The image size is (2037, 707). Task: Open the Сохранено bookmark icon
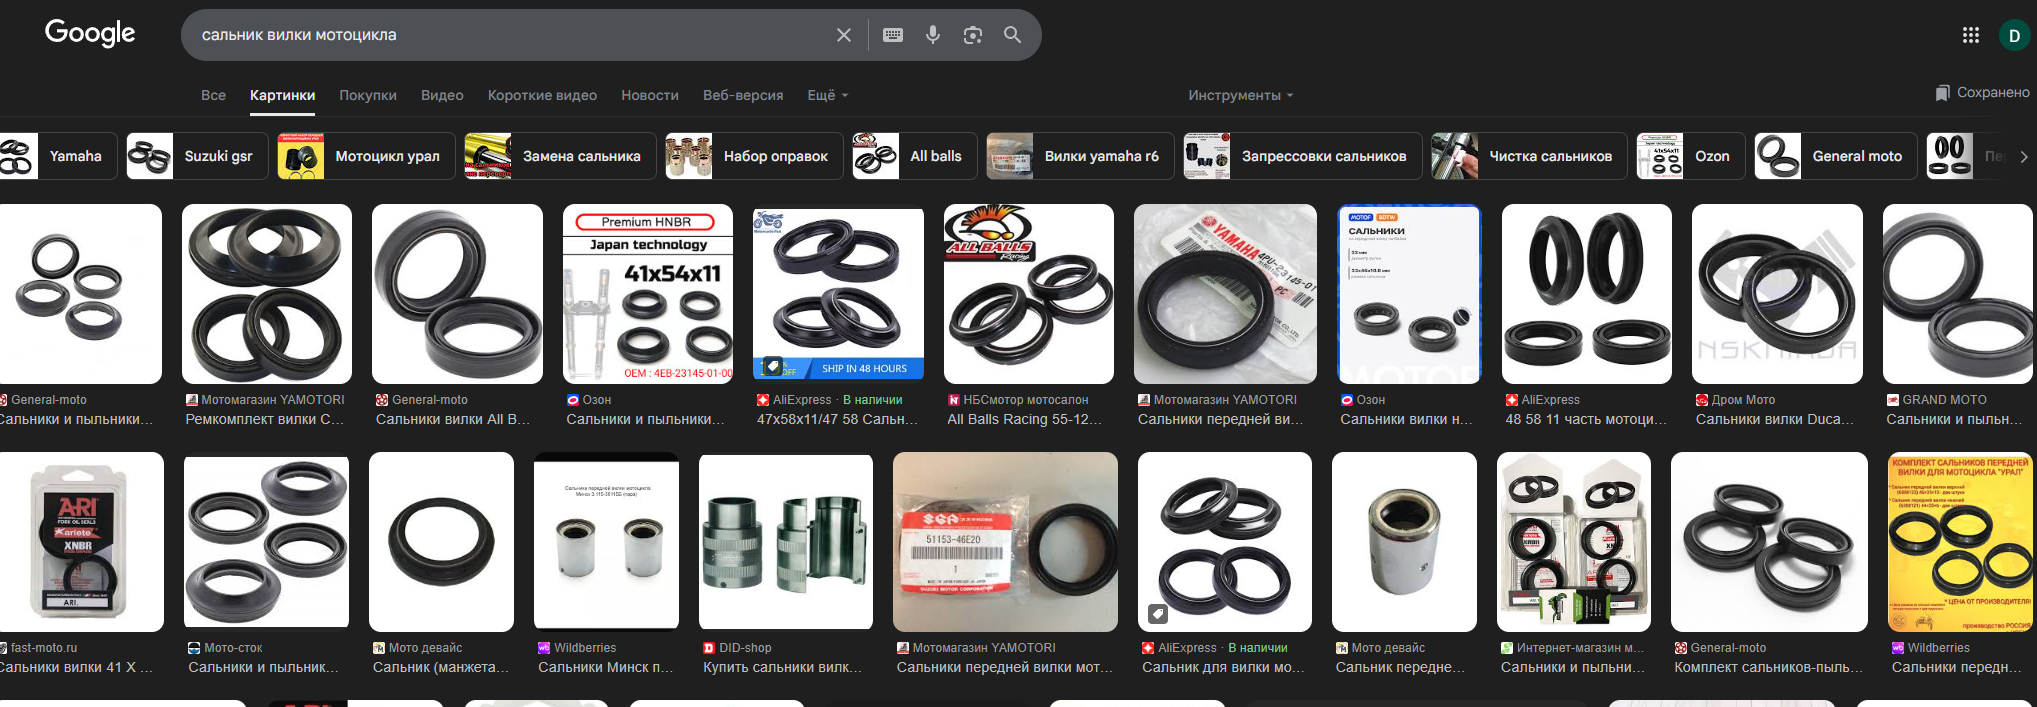pyautogui.click(x=1942, y=93)
